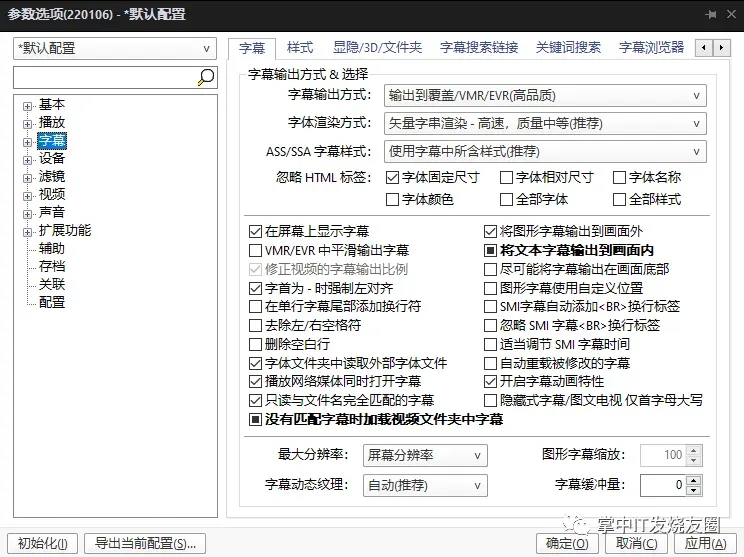Image resolution: width=744 pixels, height=557 pixels.
Task: Expand the 声音 tree node
Action: point(28,214)
